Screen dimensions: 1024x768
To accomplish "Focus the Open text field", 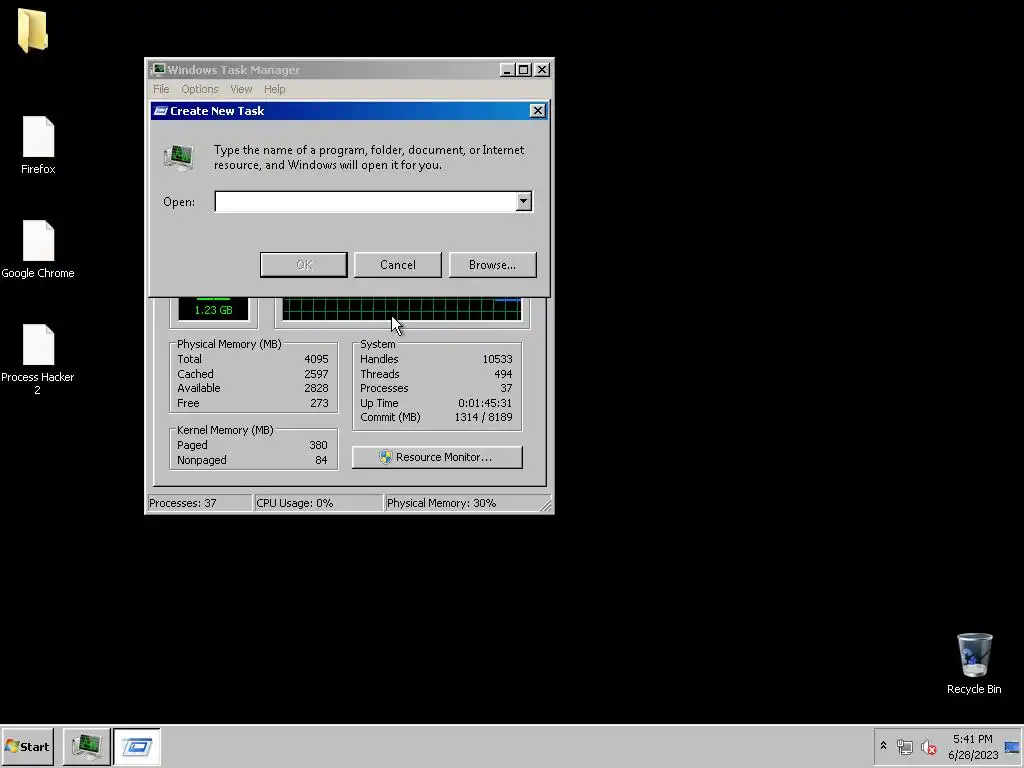I will click(366, 202).
